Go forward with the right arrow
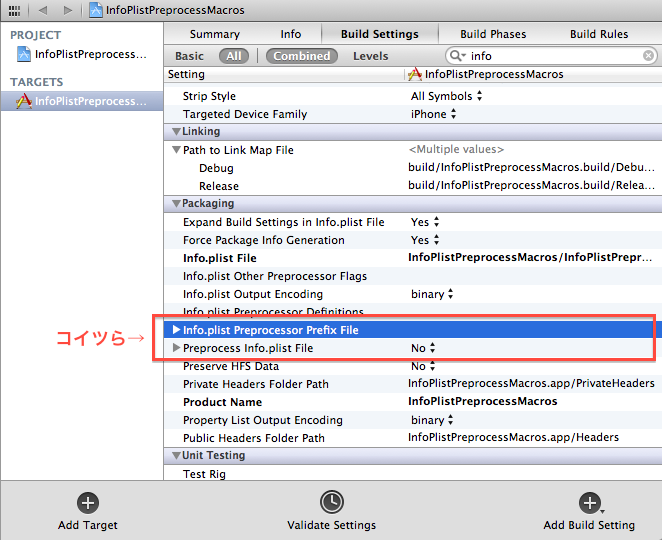 click(x=68, y=10)
